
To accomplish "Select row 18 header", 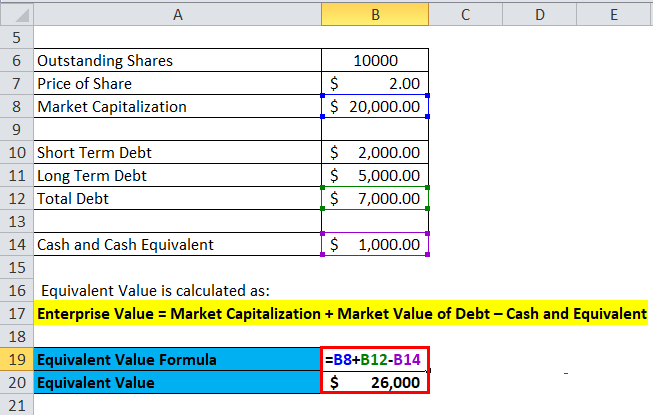I will click(17, 336).
